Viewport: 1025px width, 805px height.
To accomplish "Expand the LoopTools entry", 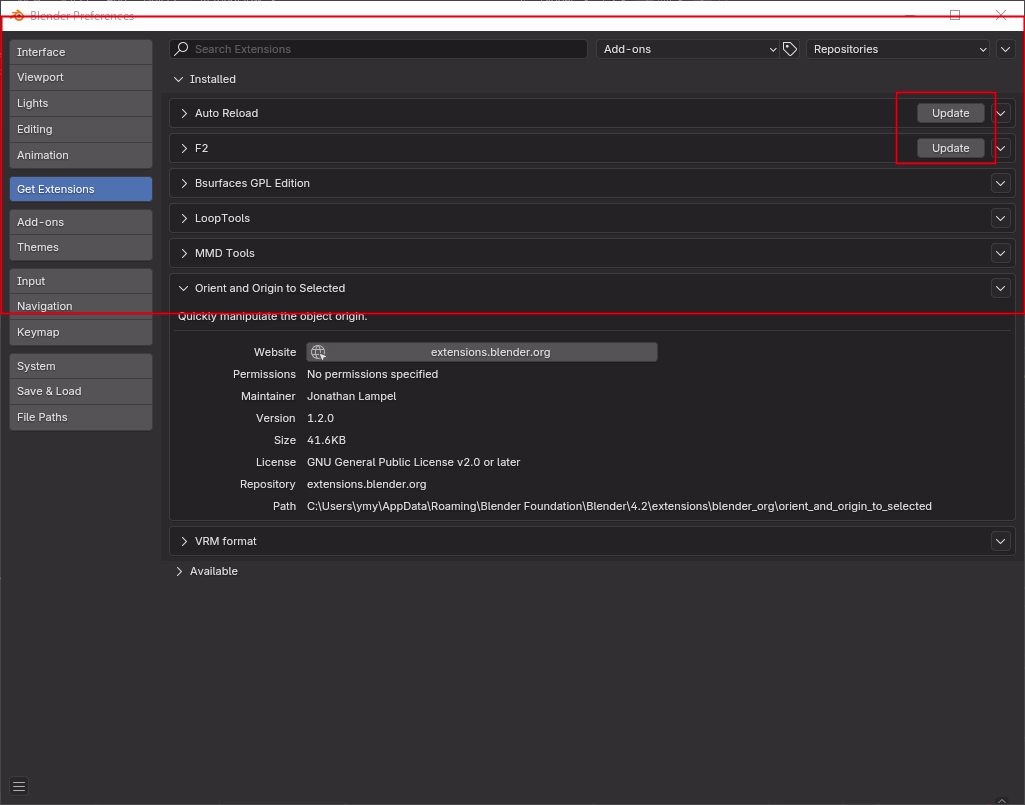I will [184, 218].
